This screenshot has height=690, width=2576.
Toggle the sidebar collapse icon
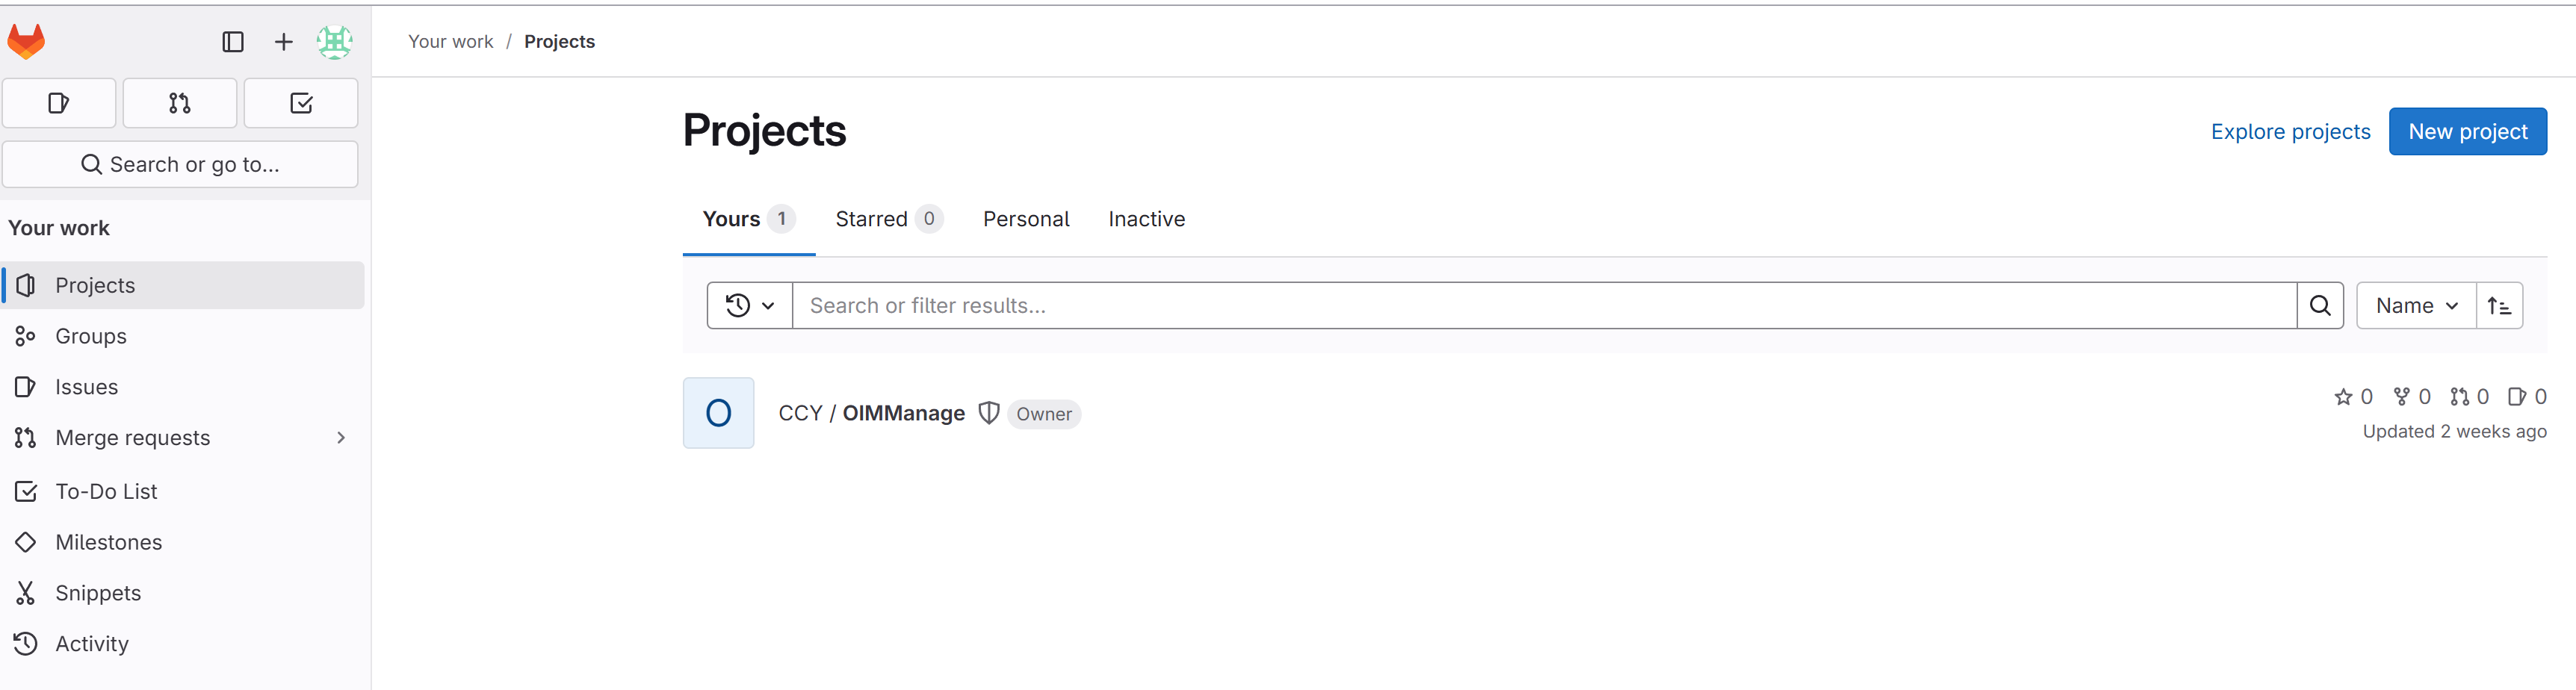(x=233, y=42)
